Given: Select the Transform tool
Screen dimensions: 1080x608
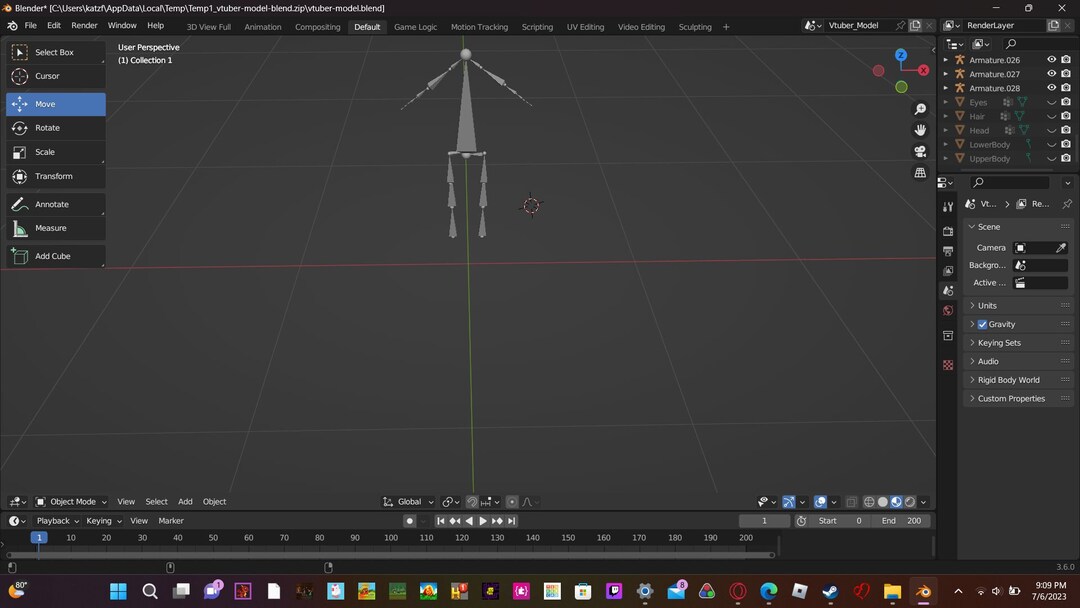Looking at the screenshot, I should pos(56,176).
